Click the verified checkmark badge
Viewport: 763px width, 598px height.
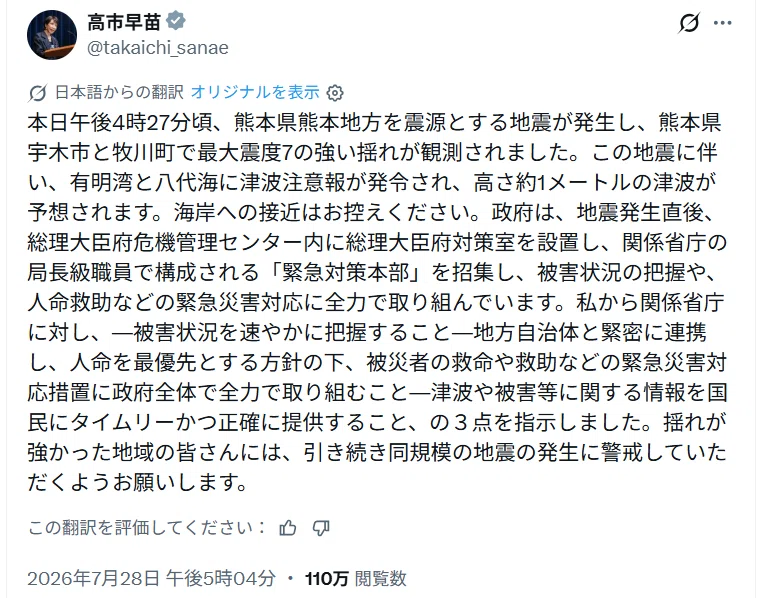[175, 21]
